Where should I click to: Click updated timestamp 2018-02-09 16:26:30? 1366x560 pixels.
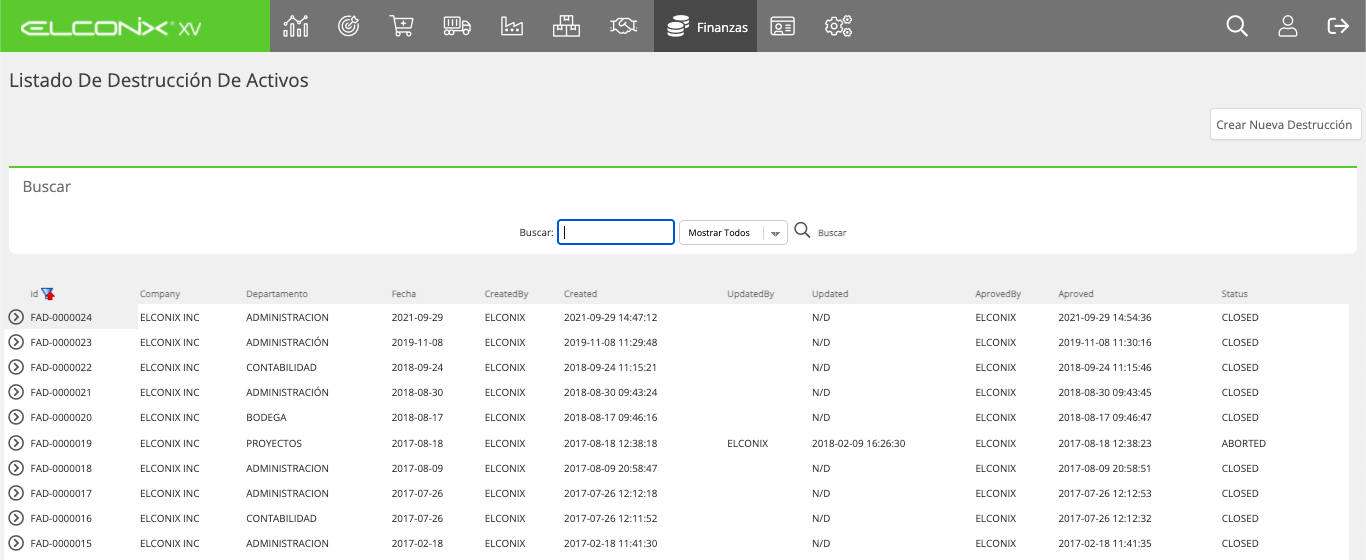(859, 443)
